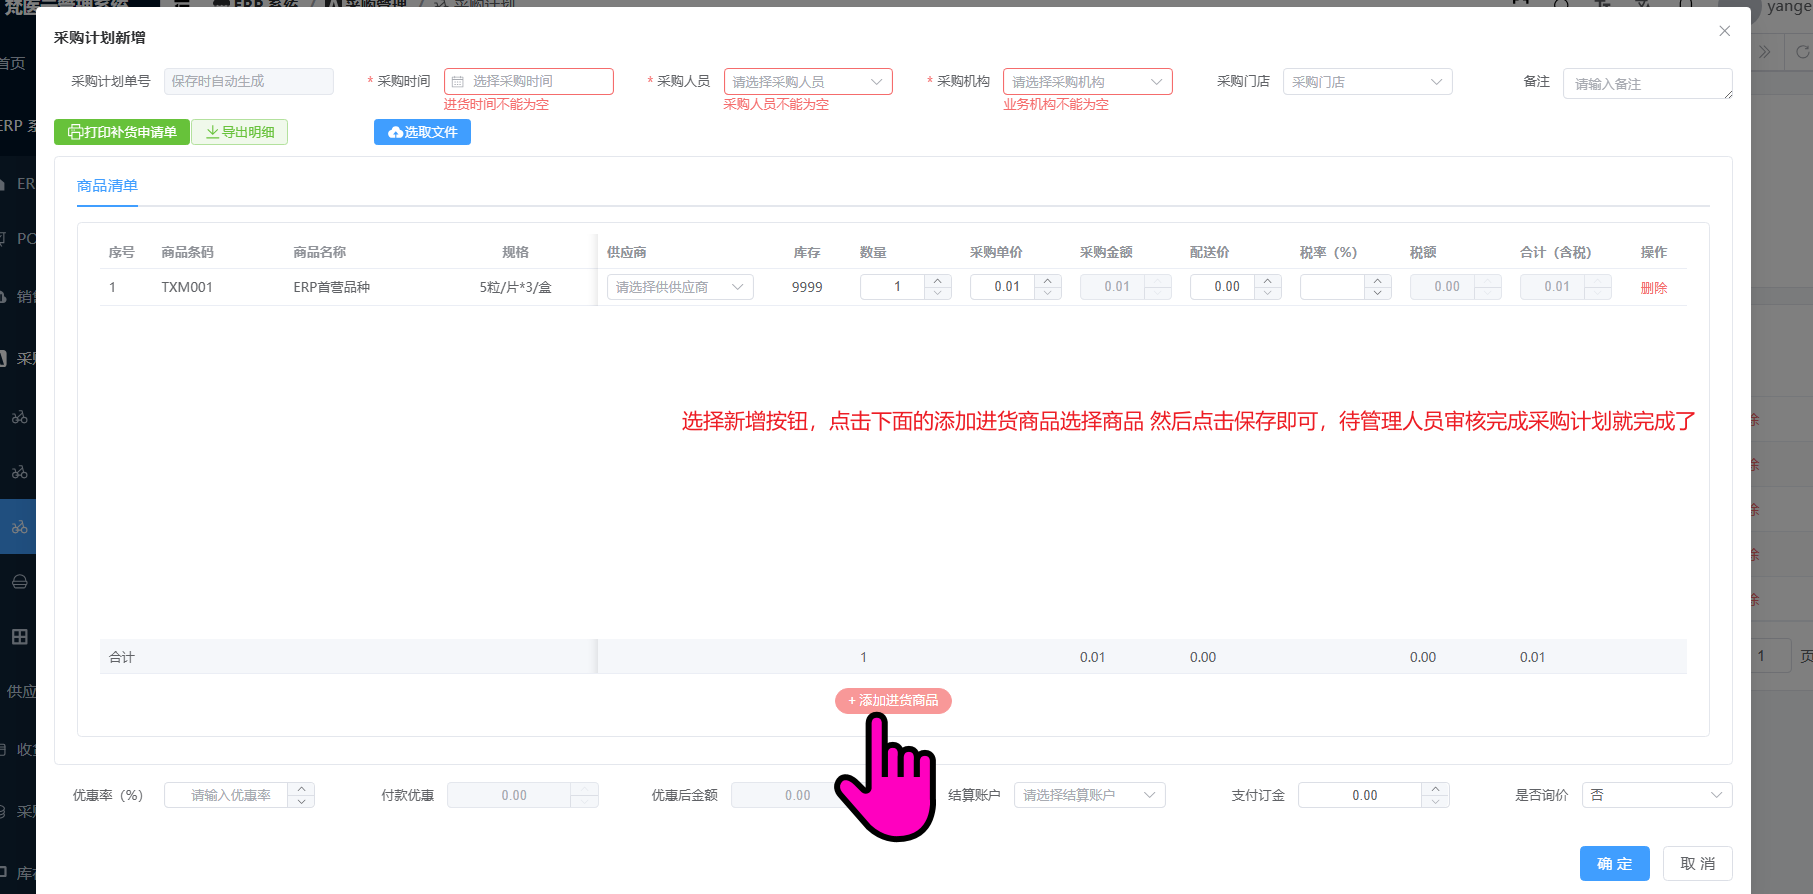Decrease 采购单价 with the down stepper arrow

point(1048,293)
